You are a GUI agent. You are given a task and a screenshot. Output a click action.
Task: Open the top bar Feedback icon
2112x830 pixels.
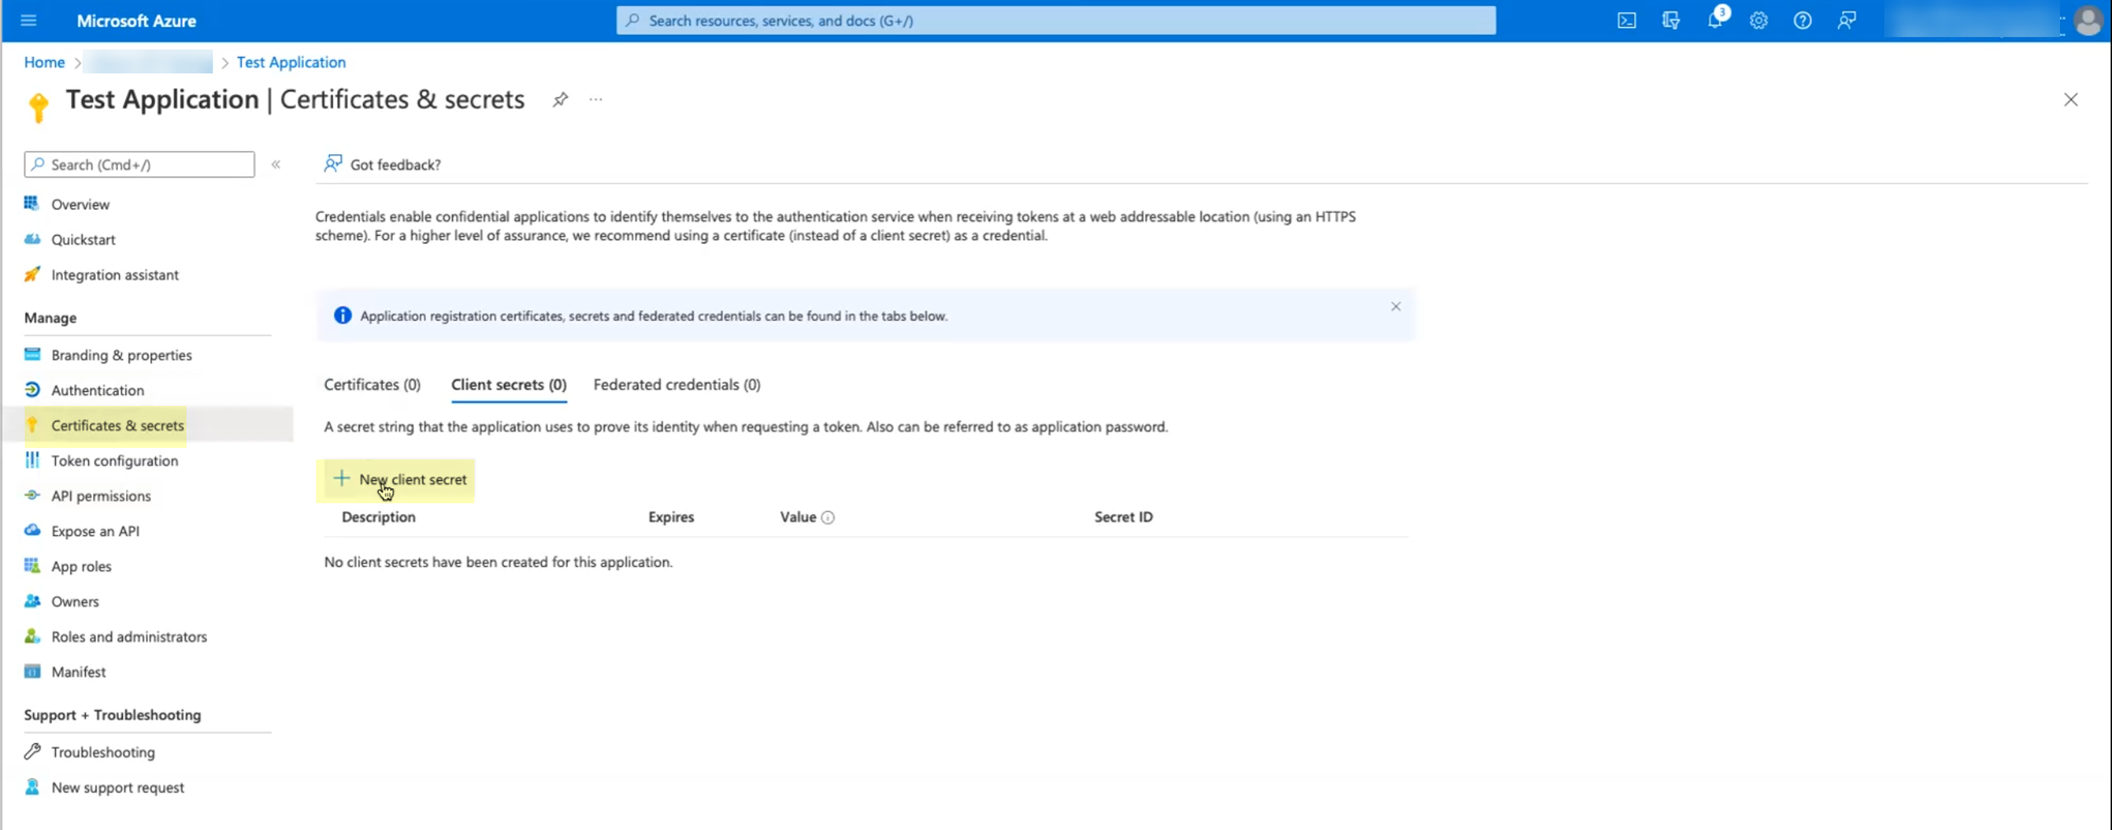(x=1847, y=20)
